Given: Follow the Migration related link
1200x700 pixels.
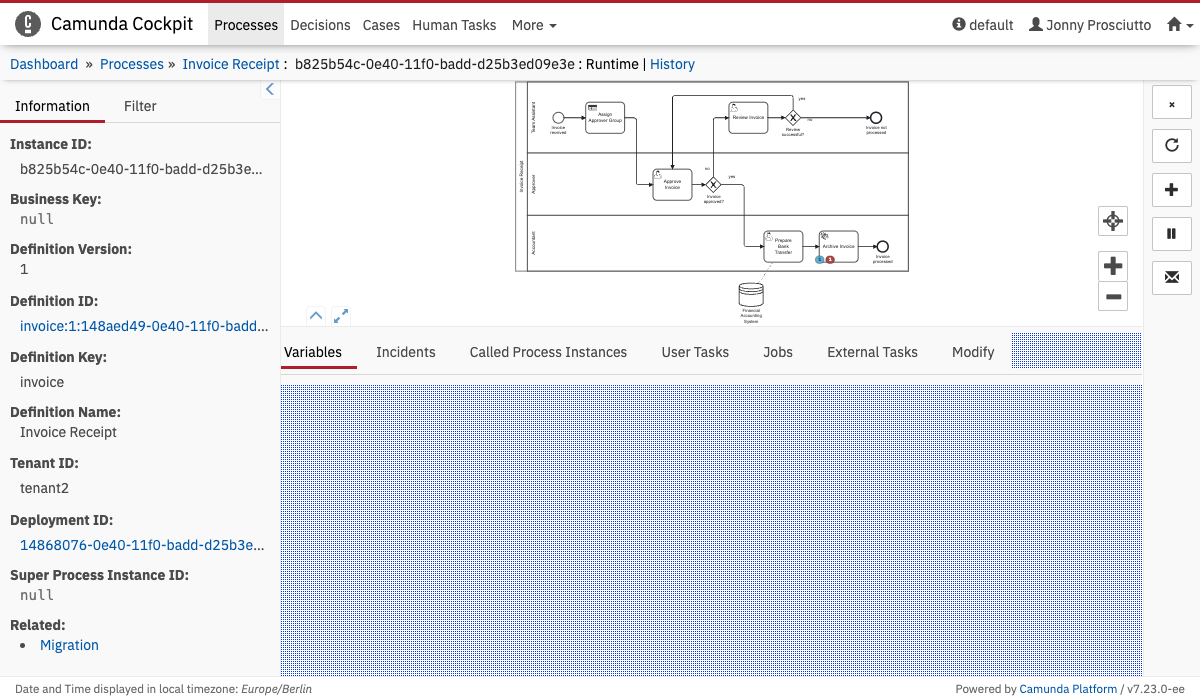Looking at the screenshot, I should 69,645.
